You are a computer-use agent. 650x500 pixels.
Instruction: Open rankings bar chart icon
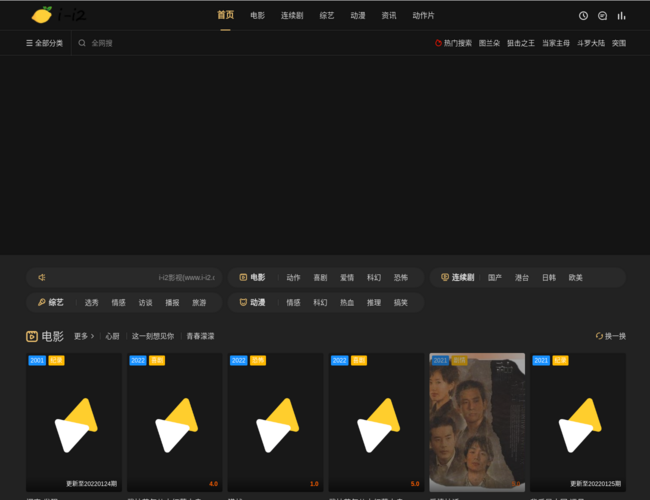click(x=621, y=16)
